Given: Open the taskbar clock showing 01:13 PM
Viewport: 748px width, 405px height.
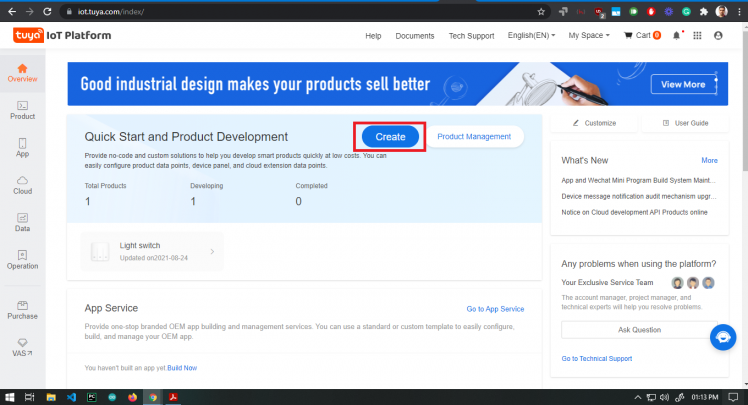Looking at the screenshot, I should coord(705,397).
